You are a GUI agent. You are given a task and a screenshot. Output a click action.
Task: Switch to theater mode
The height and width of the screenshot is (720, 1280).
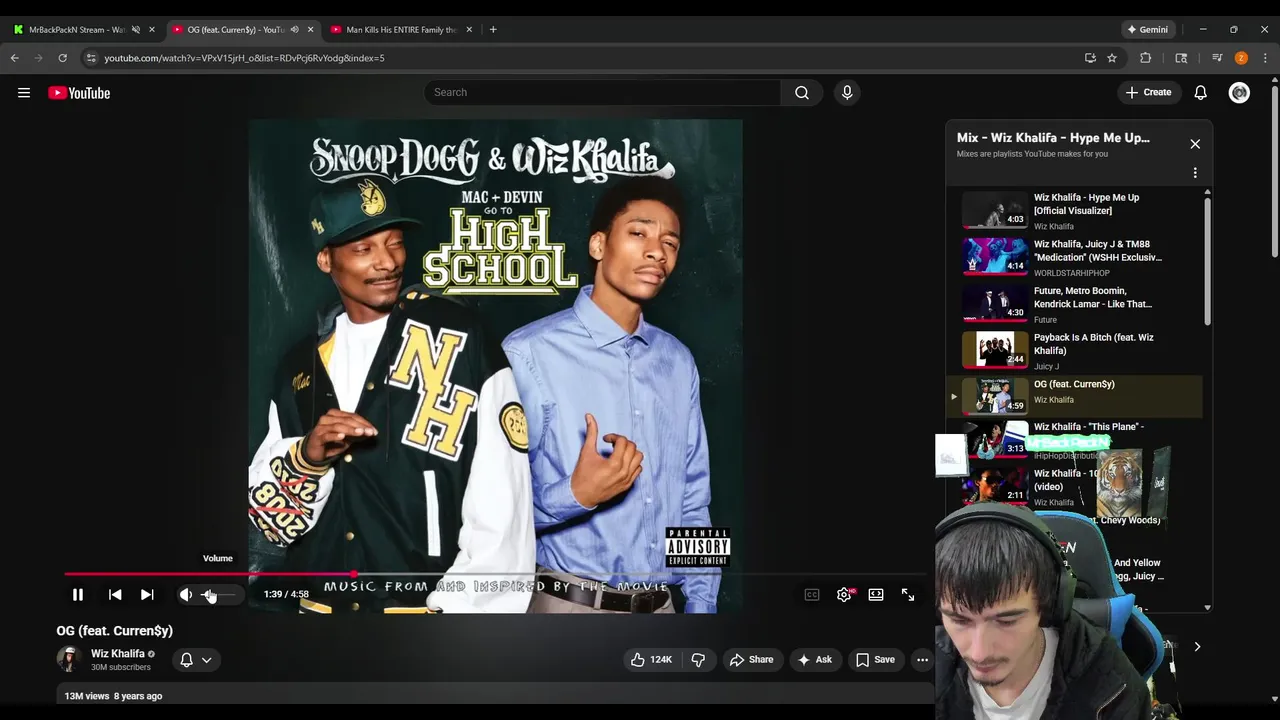coord(876,594)
